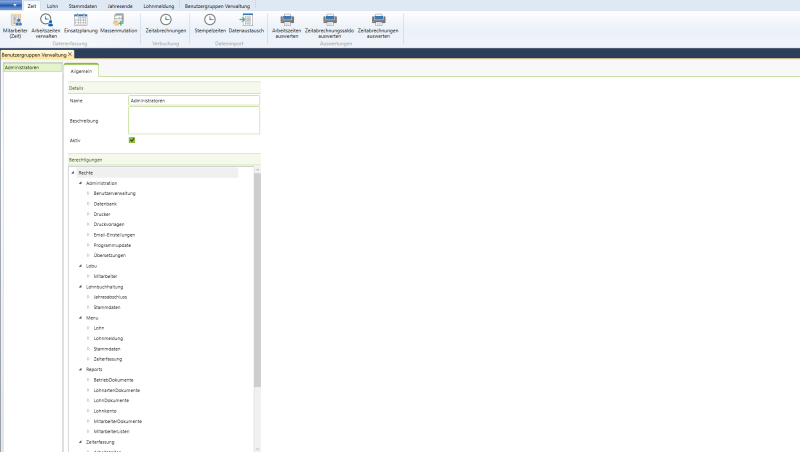Switch to the Lohn ribbon tab
Image resolution: width=800 pixels, height=452 pixels.
[52, 6]
